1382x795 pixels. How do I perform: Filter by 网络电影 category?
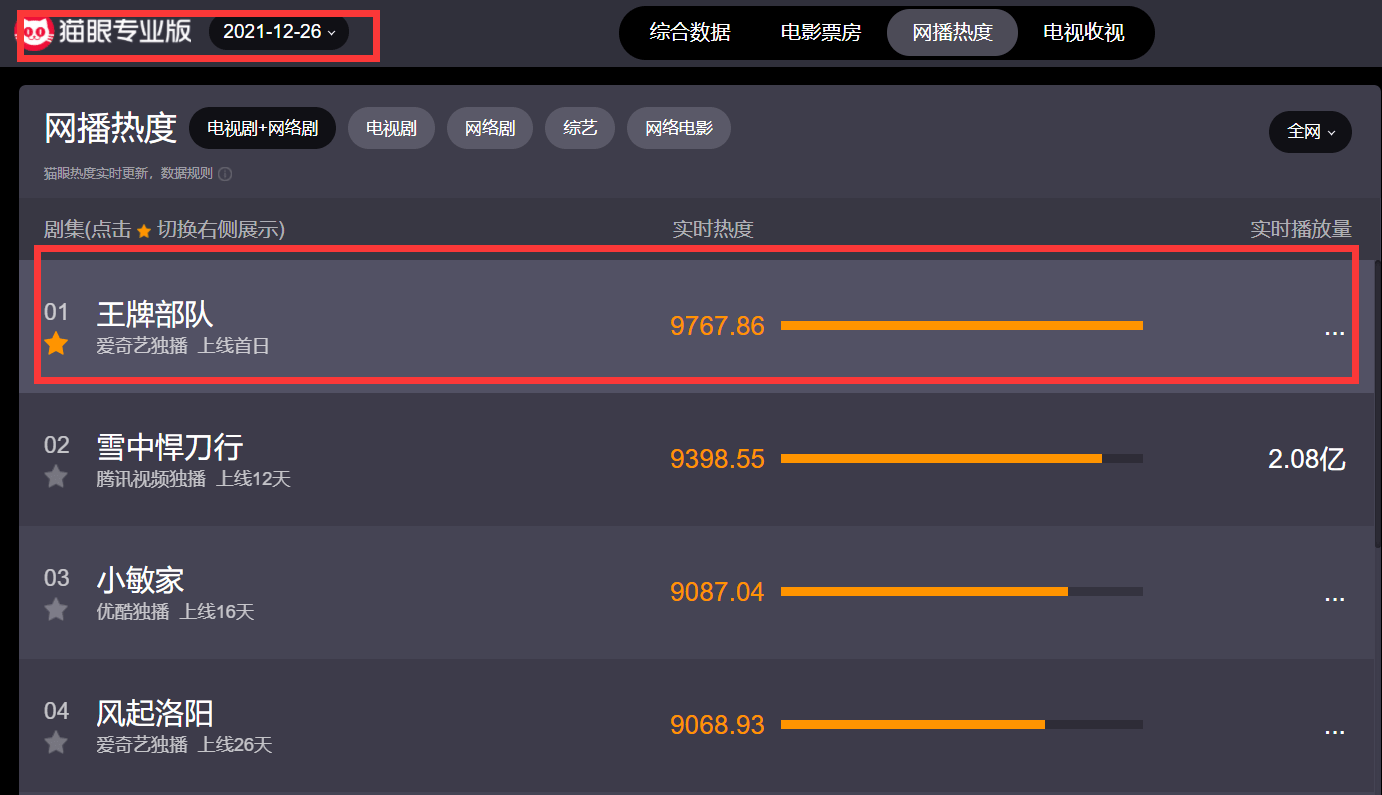pyautogui.click(x=679, y=128)
